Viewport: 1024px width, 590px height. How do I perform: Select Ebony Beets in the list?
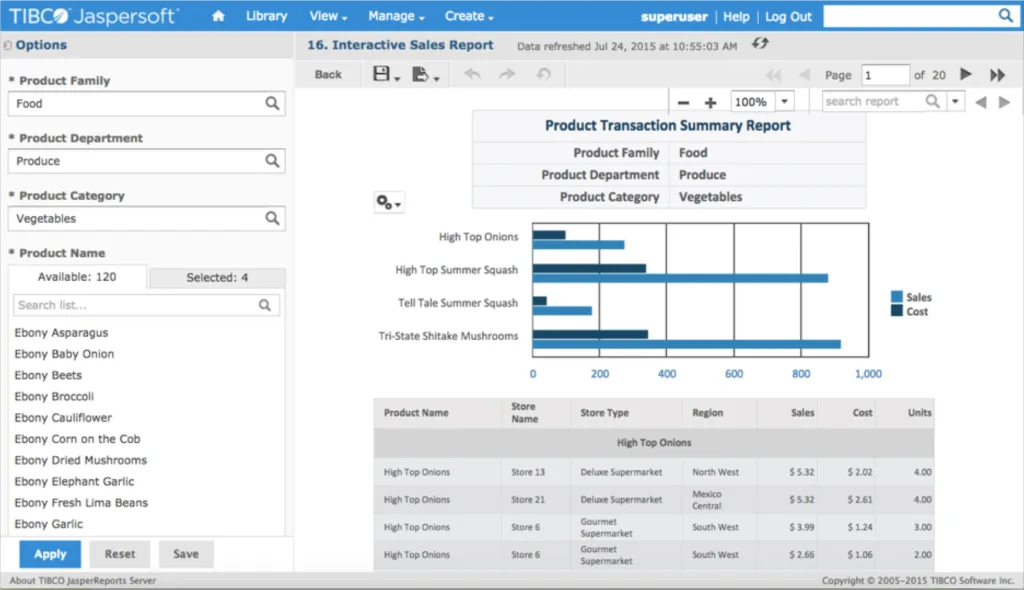click(x=48, y=375)
